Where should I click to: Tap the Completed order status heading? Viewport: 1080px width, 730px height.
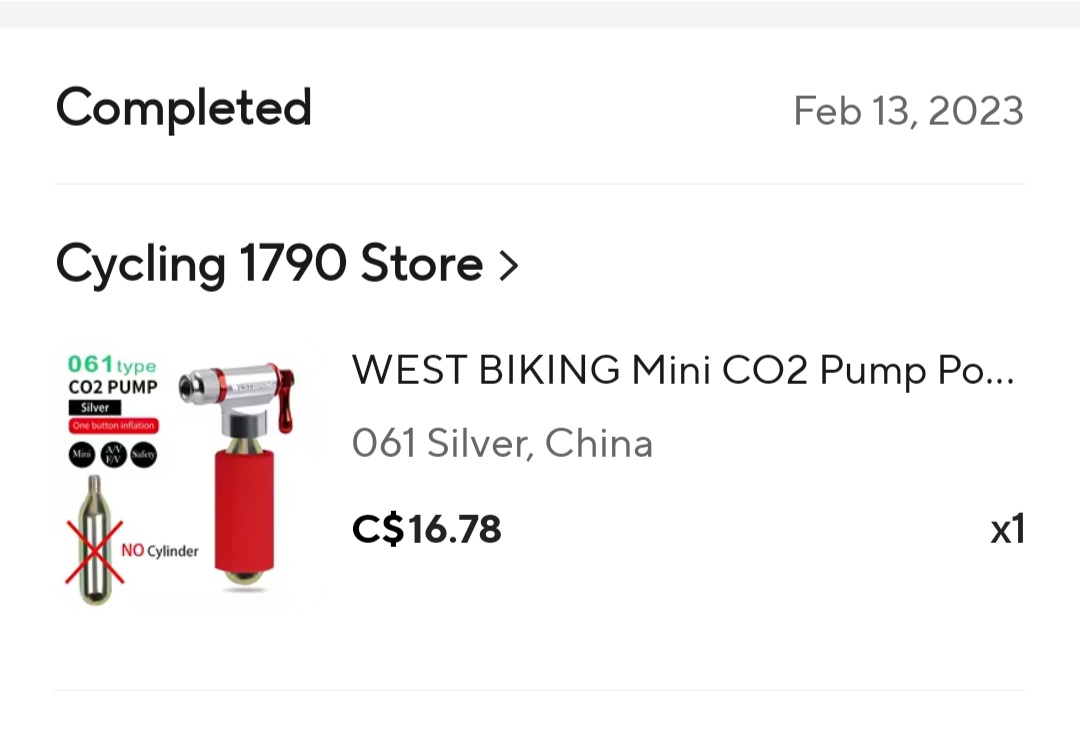tap(183, 108)
